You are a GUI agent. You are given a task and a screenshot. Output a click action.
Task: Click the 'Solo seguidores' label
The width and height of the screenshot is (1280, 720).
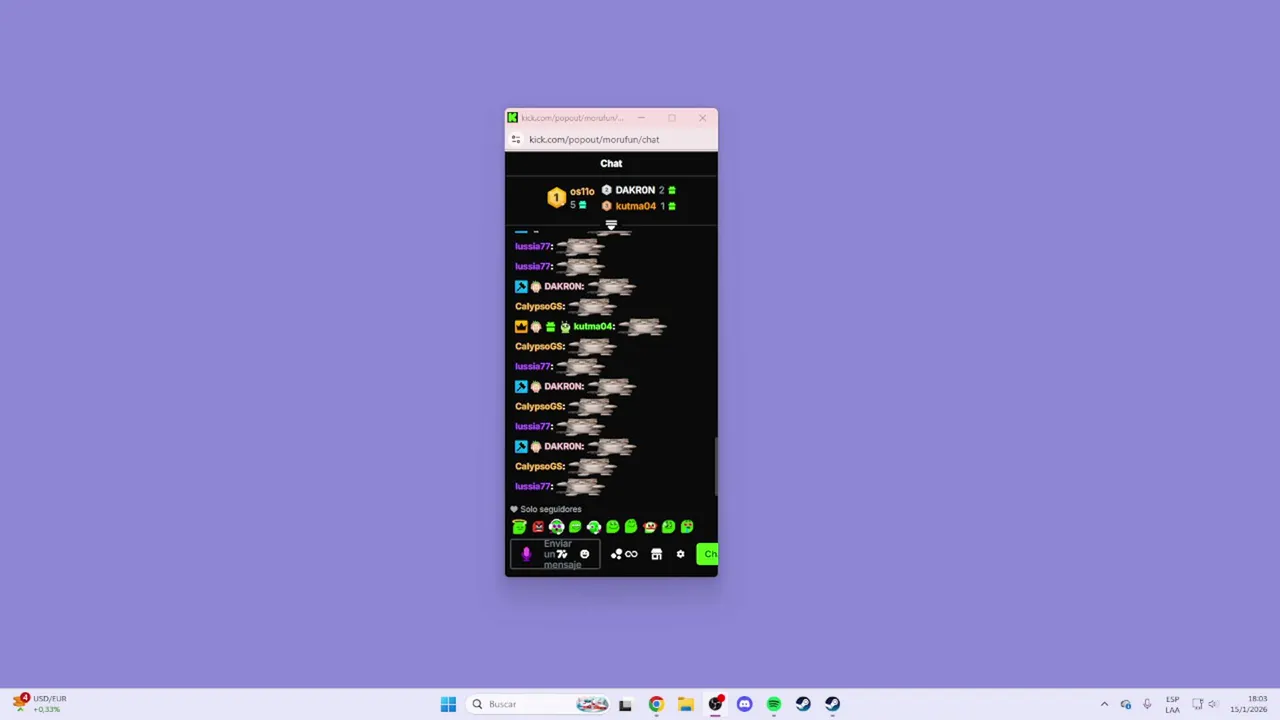click(x=551, y=509)
